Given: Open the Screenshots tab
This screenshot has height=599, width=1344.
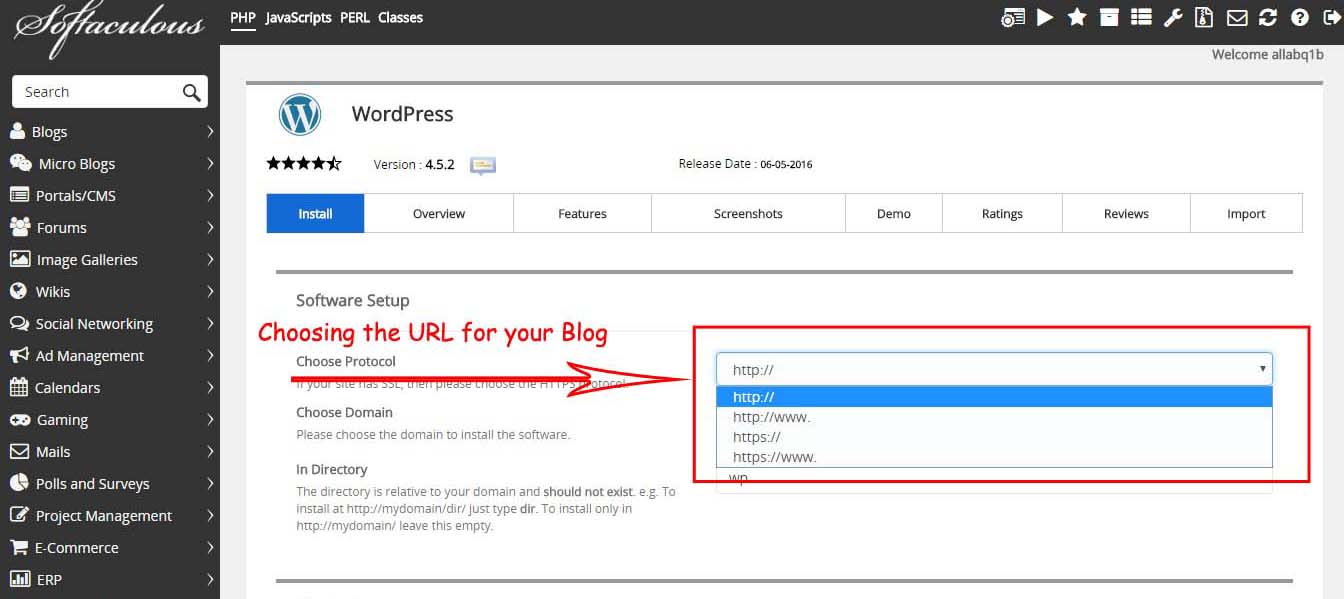Looking at the screenshot, I should pyautogui.click(x=748, y=213).
